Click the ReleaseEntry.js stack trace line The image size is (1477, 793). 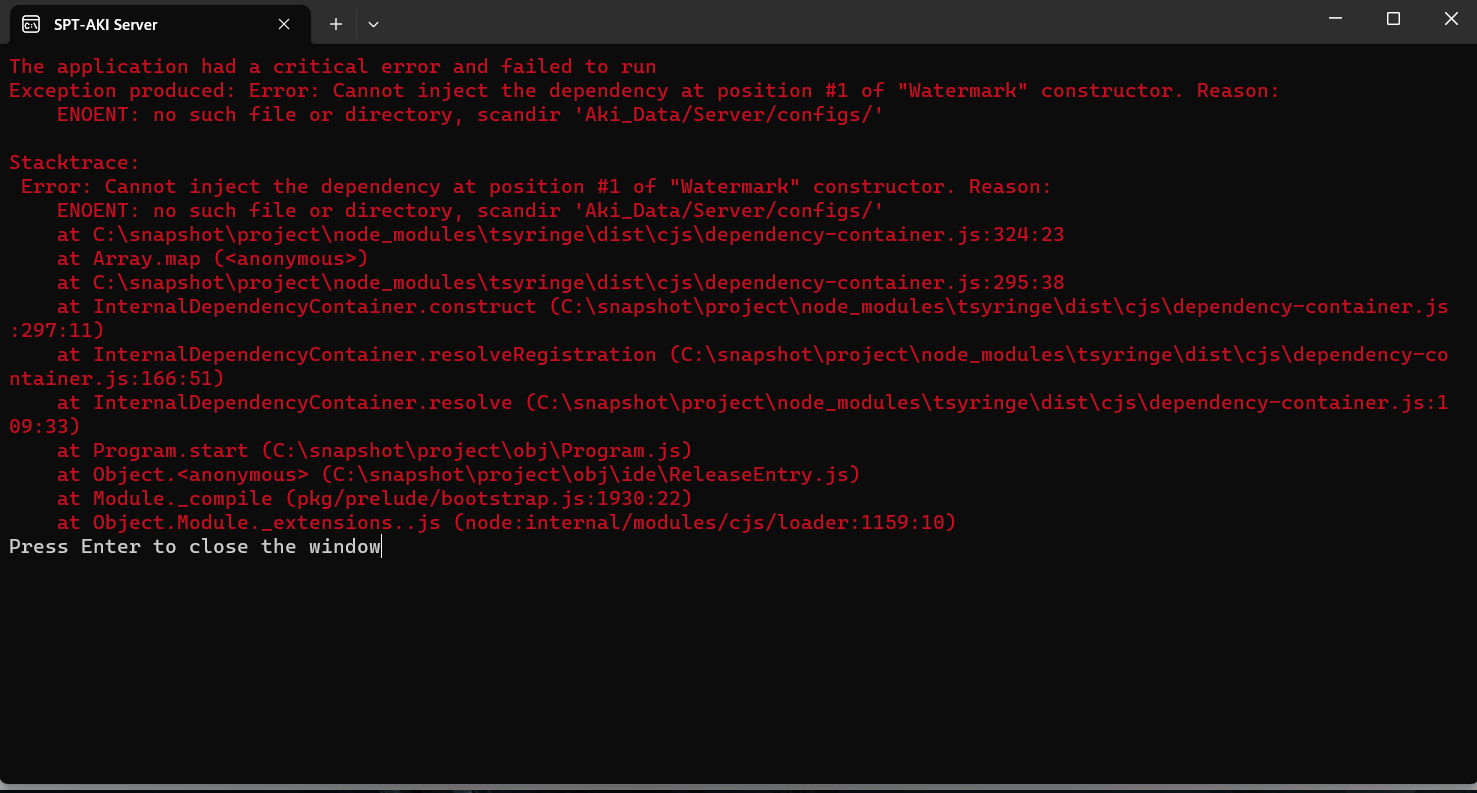tap(458, 474)
